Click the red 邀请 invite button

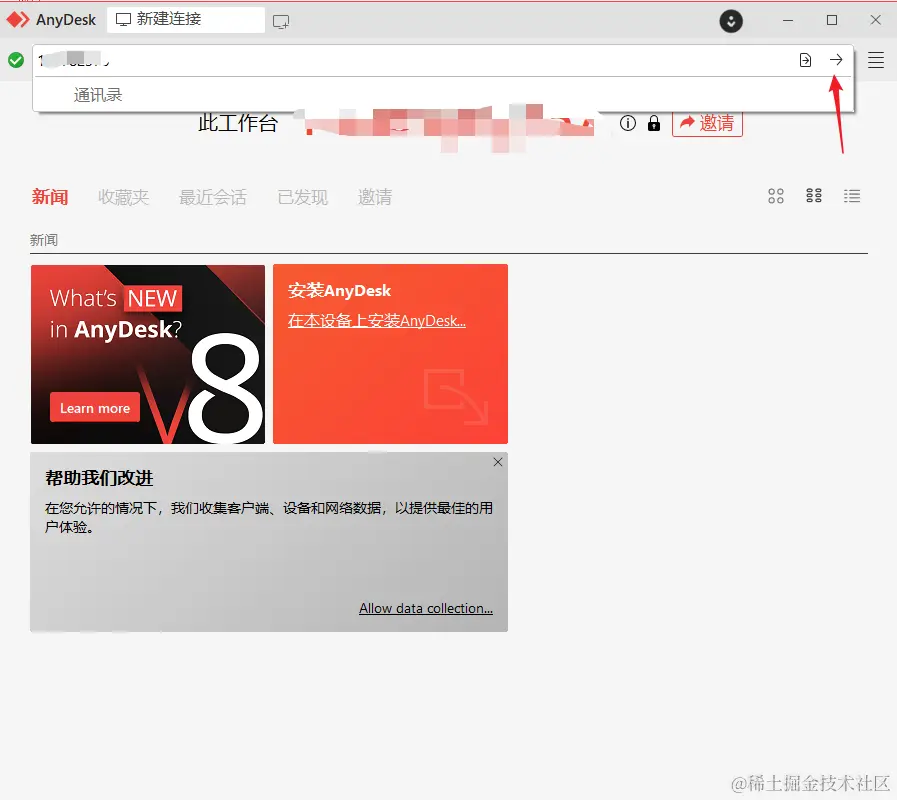point(707,123)
